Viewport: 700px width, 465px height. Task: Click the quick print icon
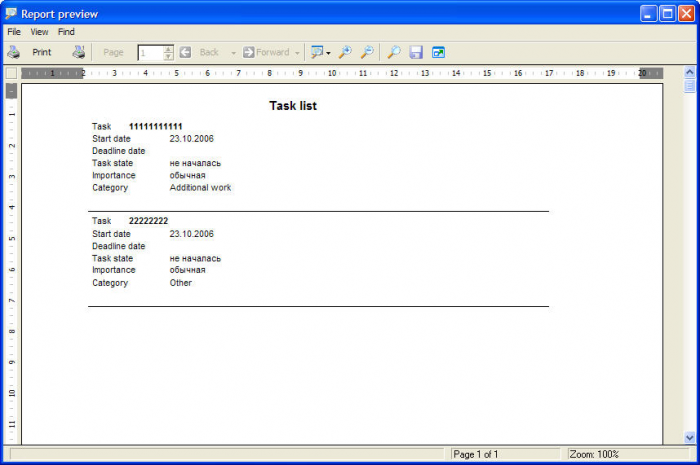[79, 52]
